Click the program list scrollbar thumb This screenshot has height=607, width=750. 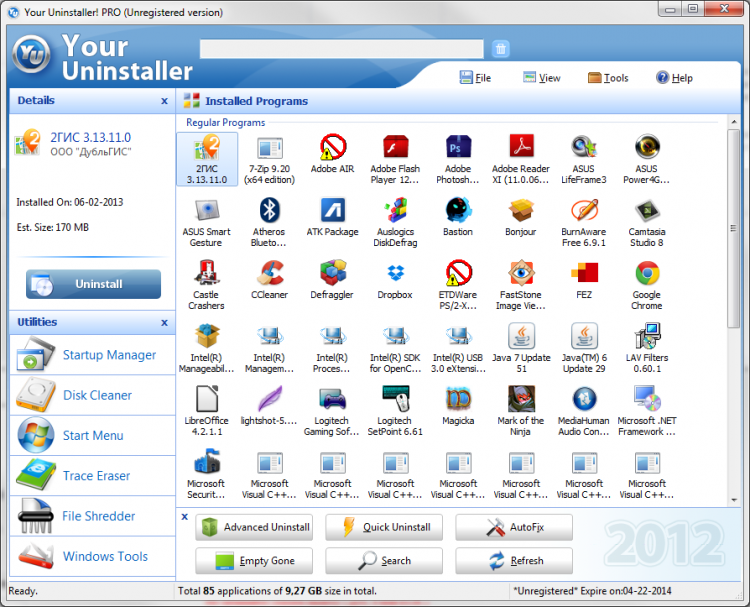coord(734,228)
